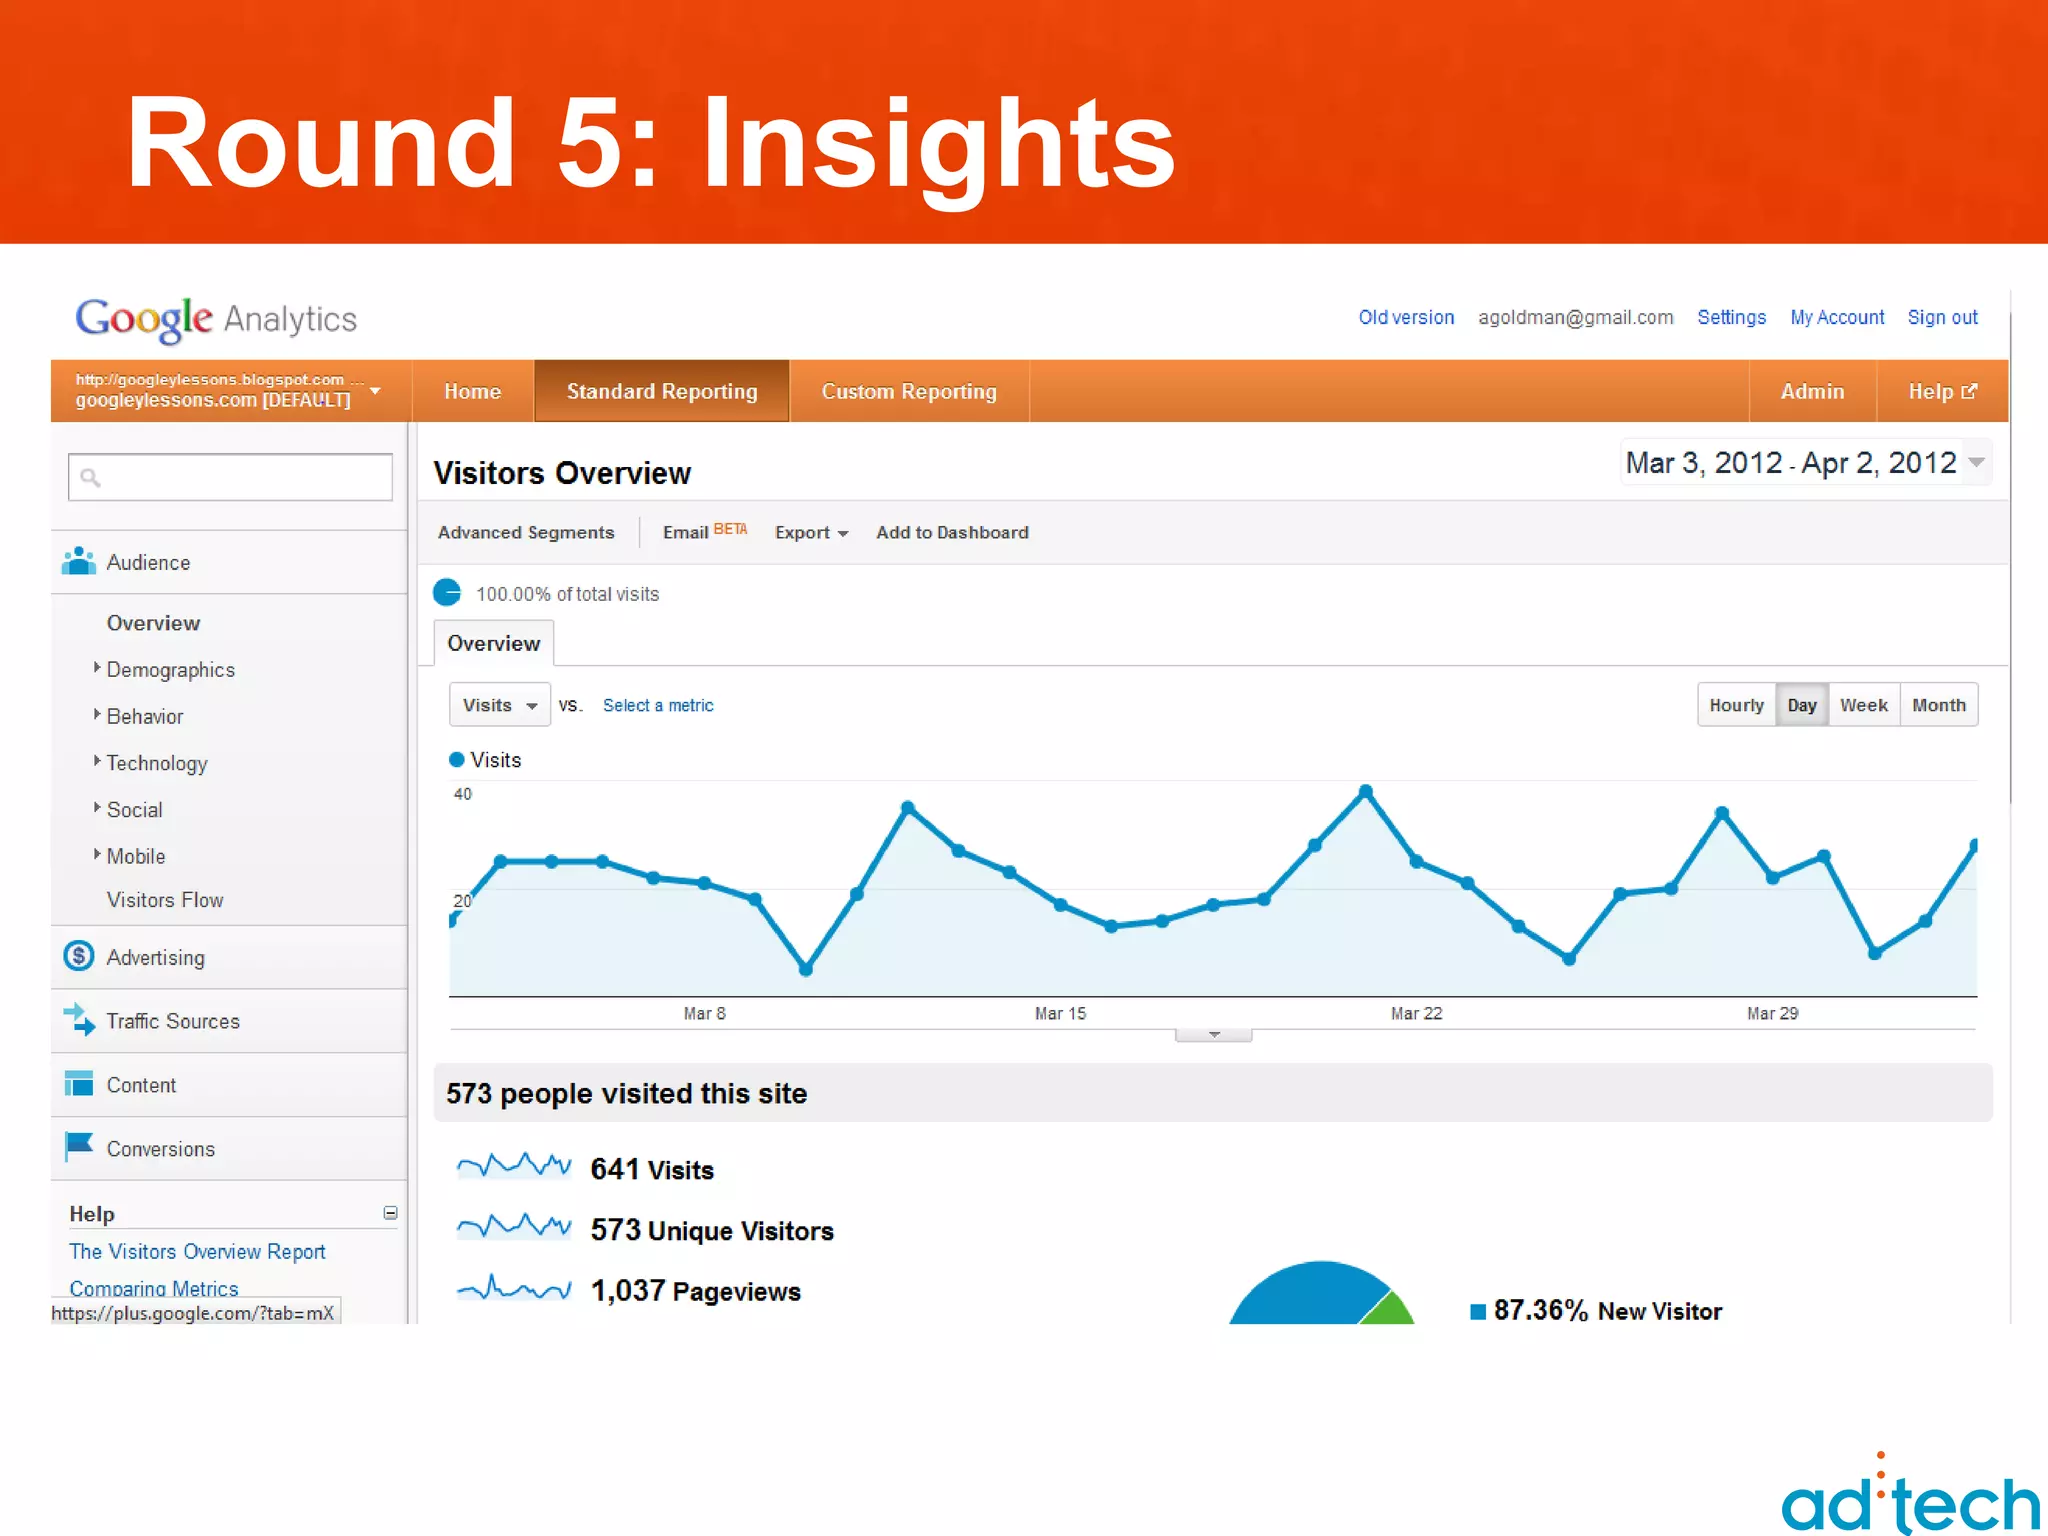Click the Advertising dollar icon

[x=79, y=956]
